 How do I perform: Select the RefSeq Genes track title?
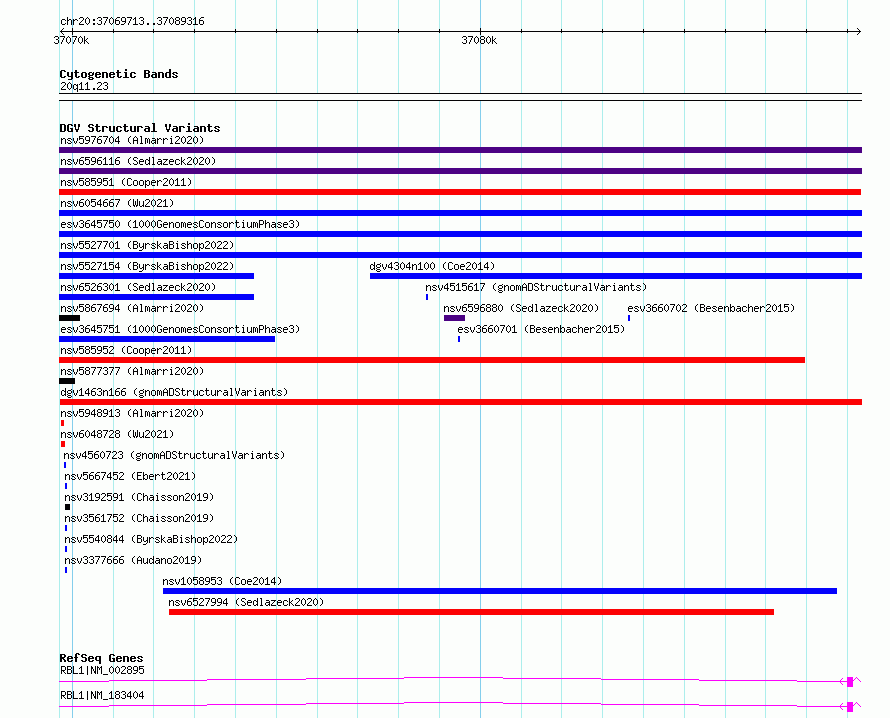(101, 658)
